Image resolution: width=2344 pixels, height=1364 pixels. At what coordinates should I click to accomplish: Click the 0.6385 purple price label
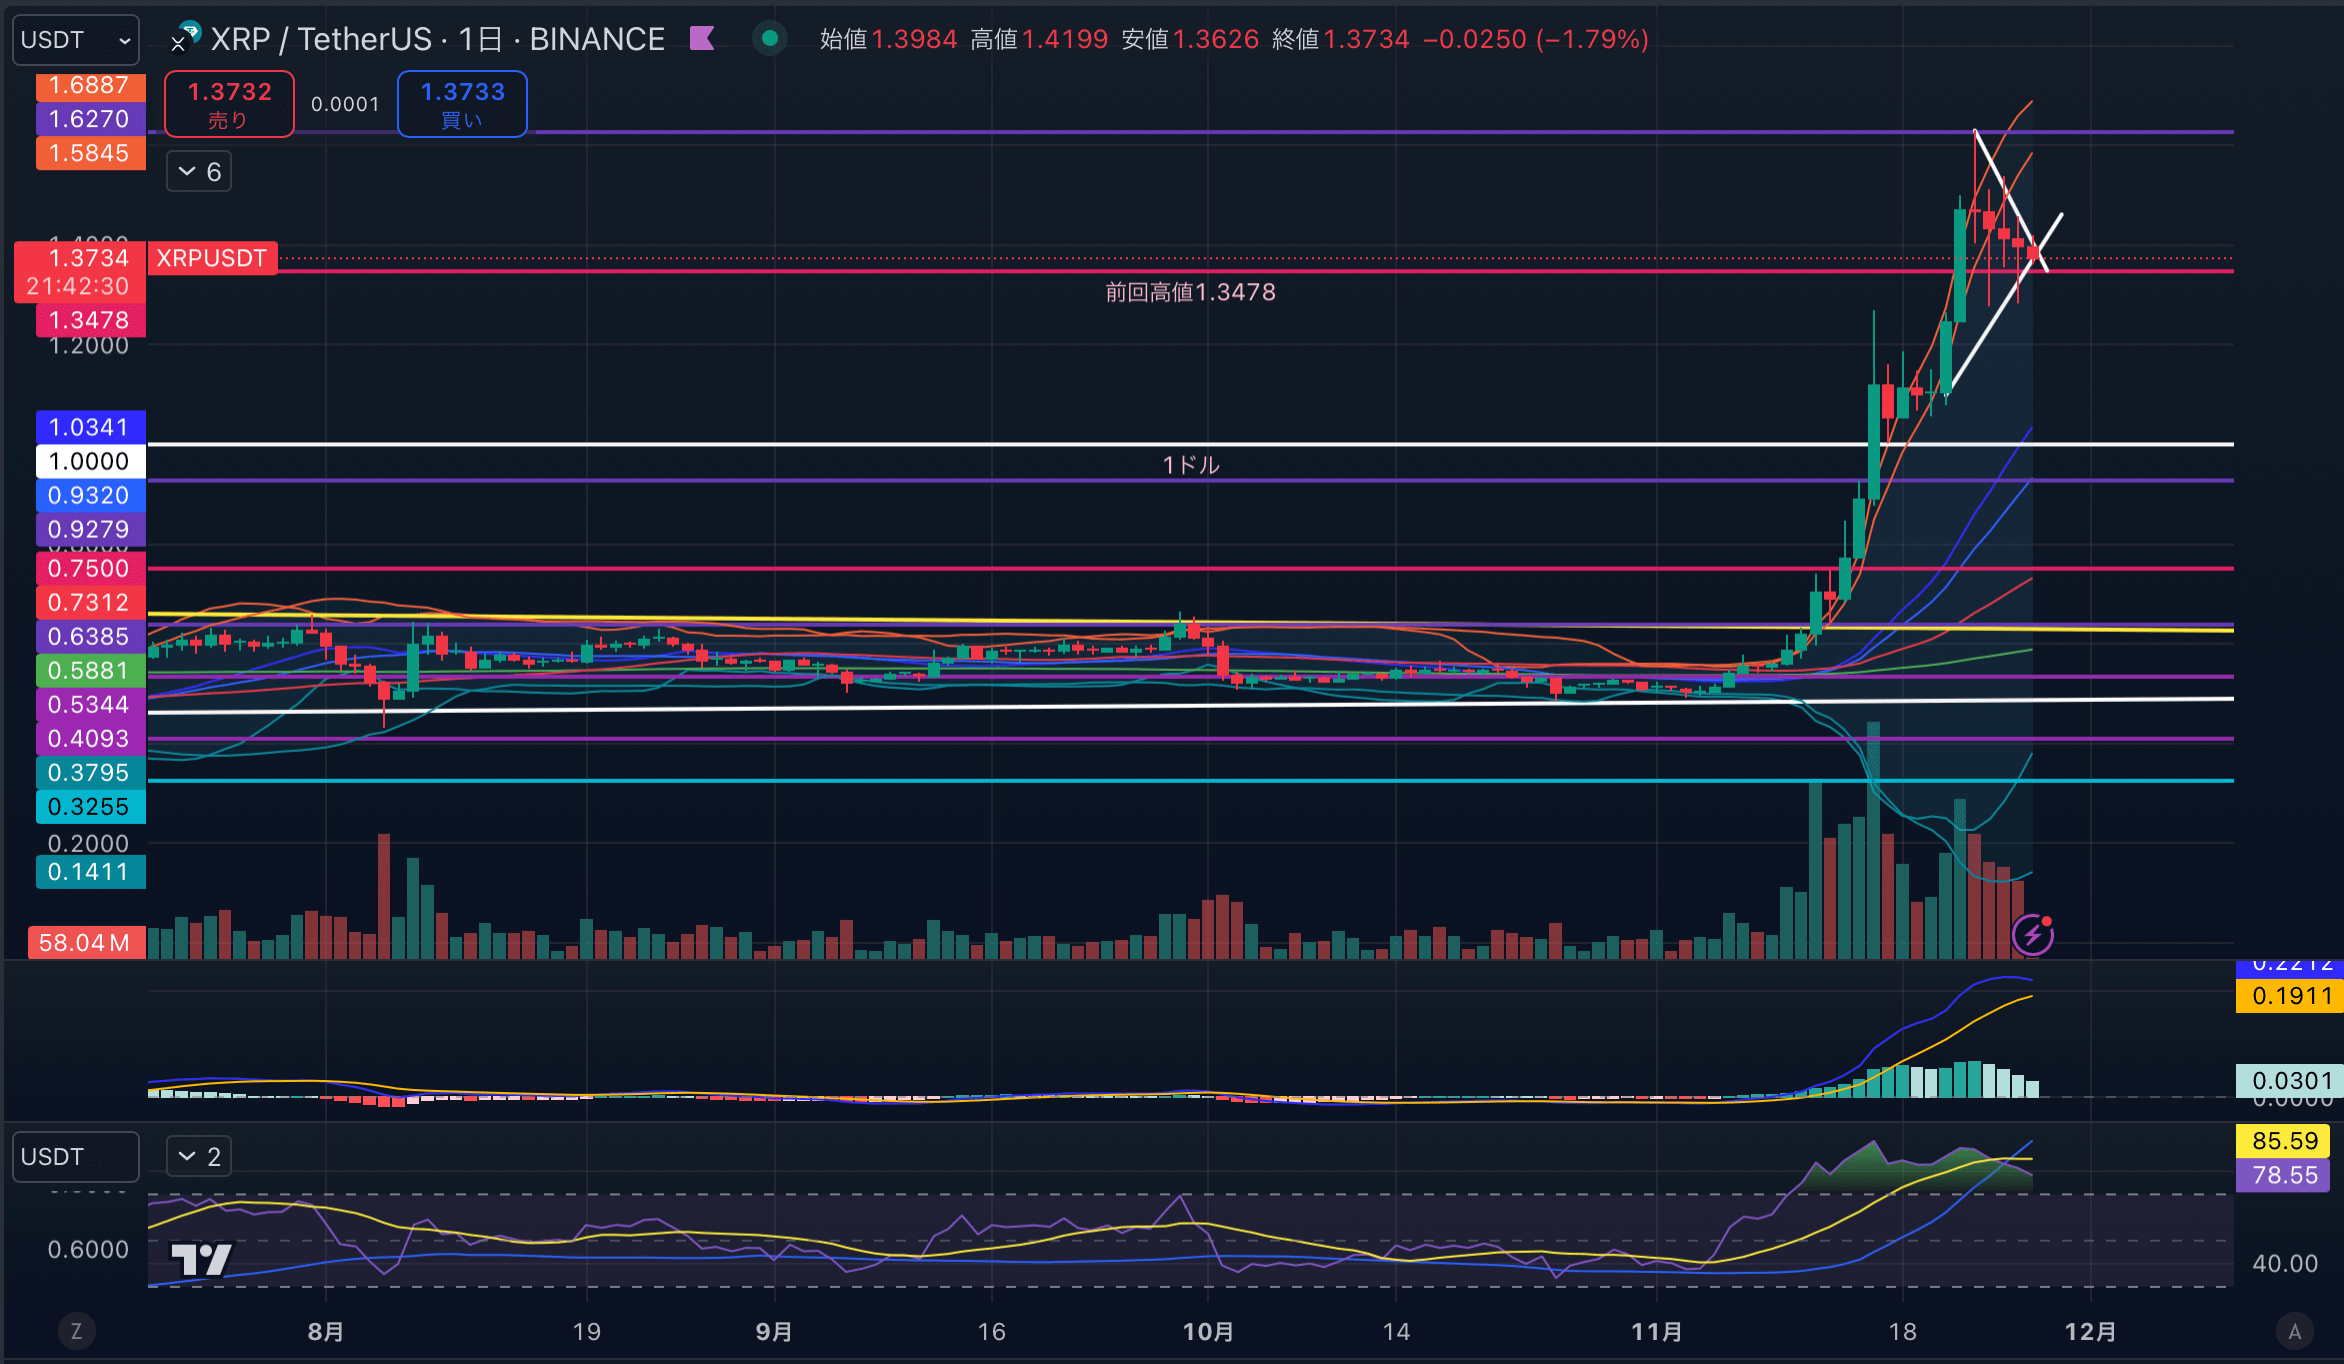(91, 636)
